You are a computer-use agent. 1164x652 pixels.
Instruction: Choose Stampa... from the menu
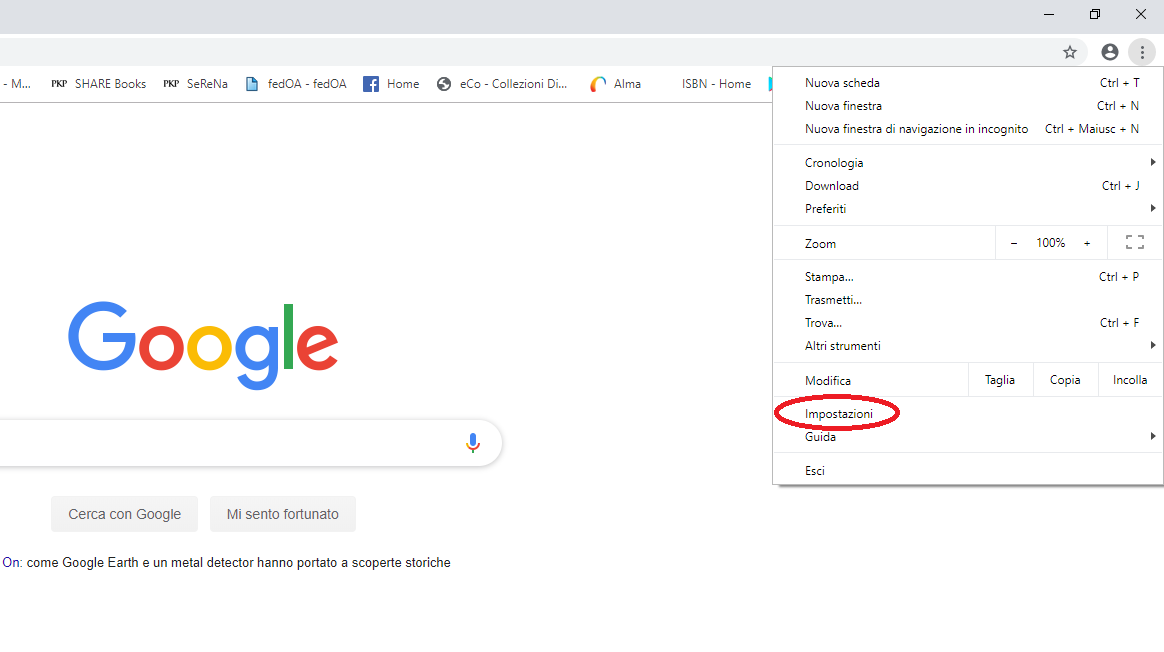[x=968, y=277]
